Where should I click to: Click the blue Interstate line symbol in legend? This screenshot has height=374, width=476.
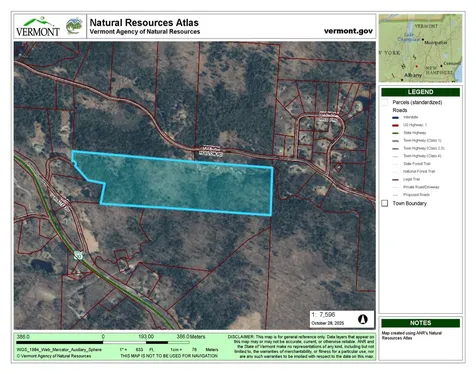pyautogui.click(x=395, y=117)
